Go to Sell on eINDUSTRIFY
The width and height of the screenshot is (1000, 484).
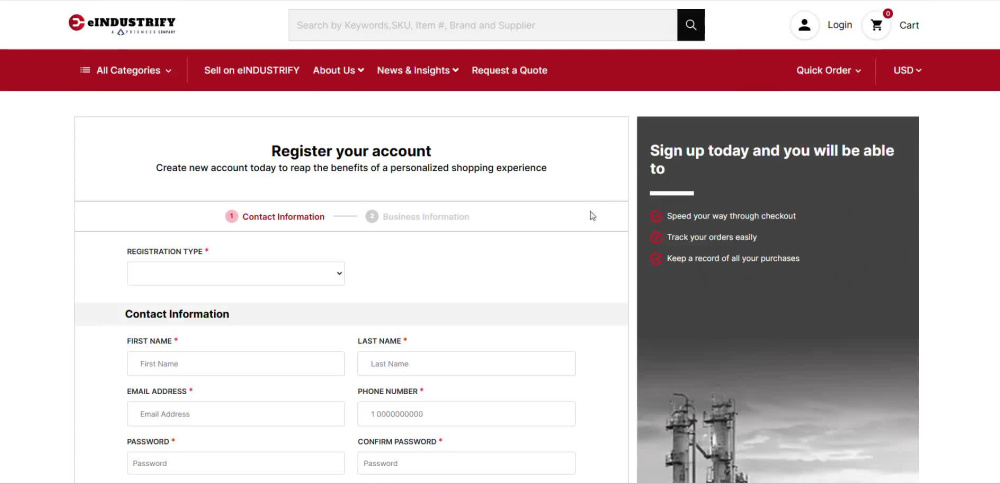point(251,70)
